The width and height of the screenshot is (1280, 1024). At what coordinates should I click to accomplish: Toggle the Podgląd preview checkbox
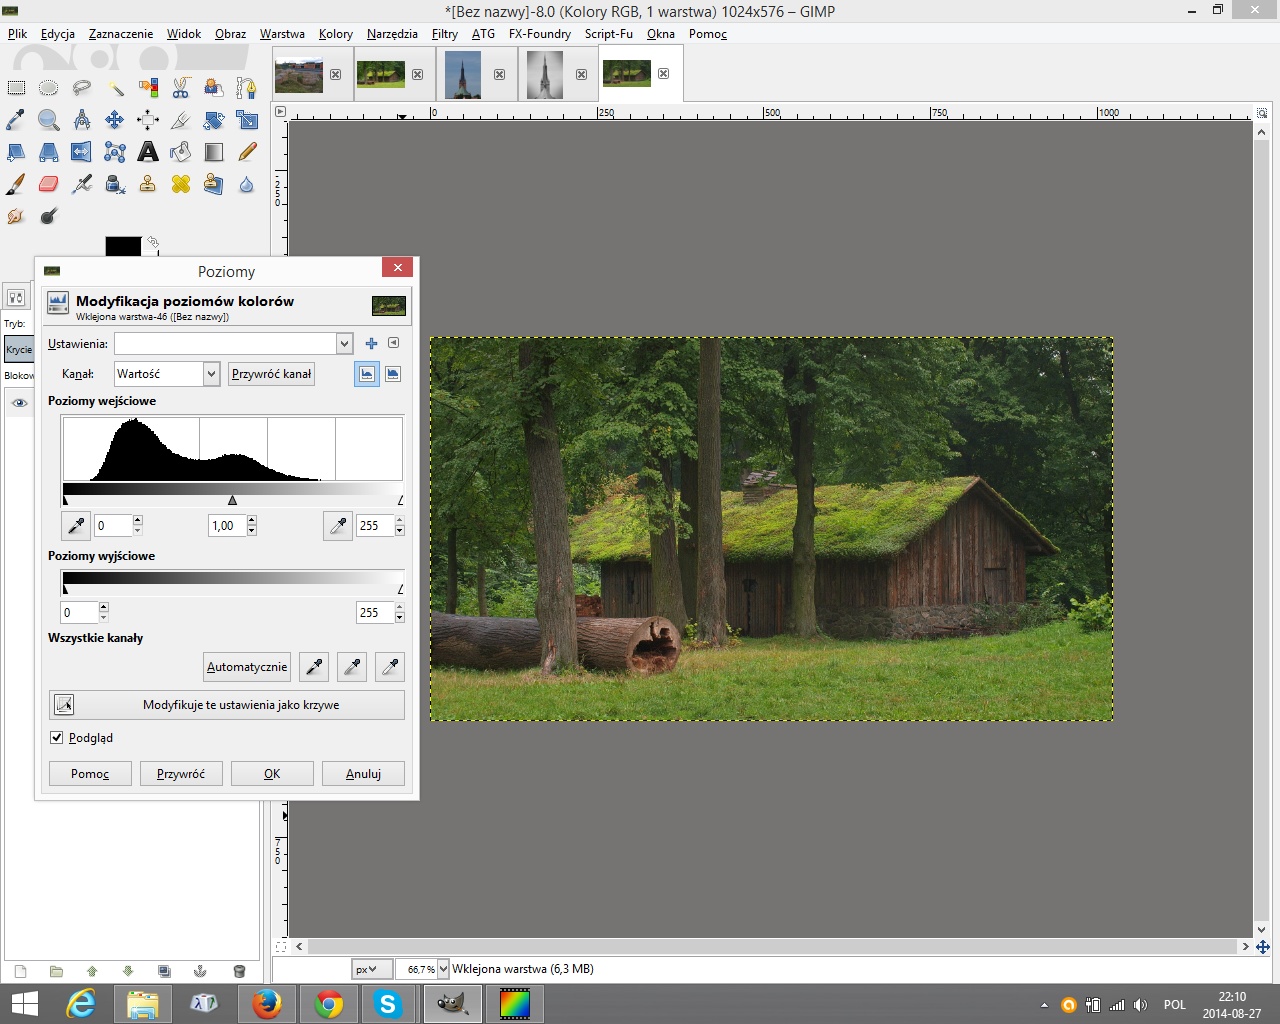[x=57, y=738]
